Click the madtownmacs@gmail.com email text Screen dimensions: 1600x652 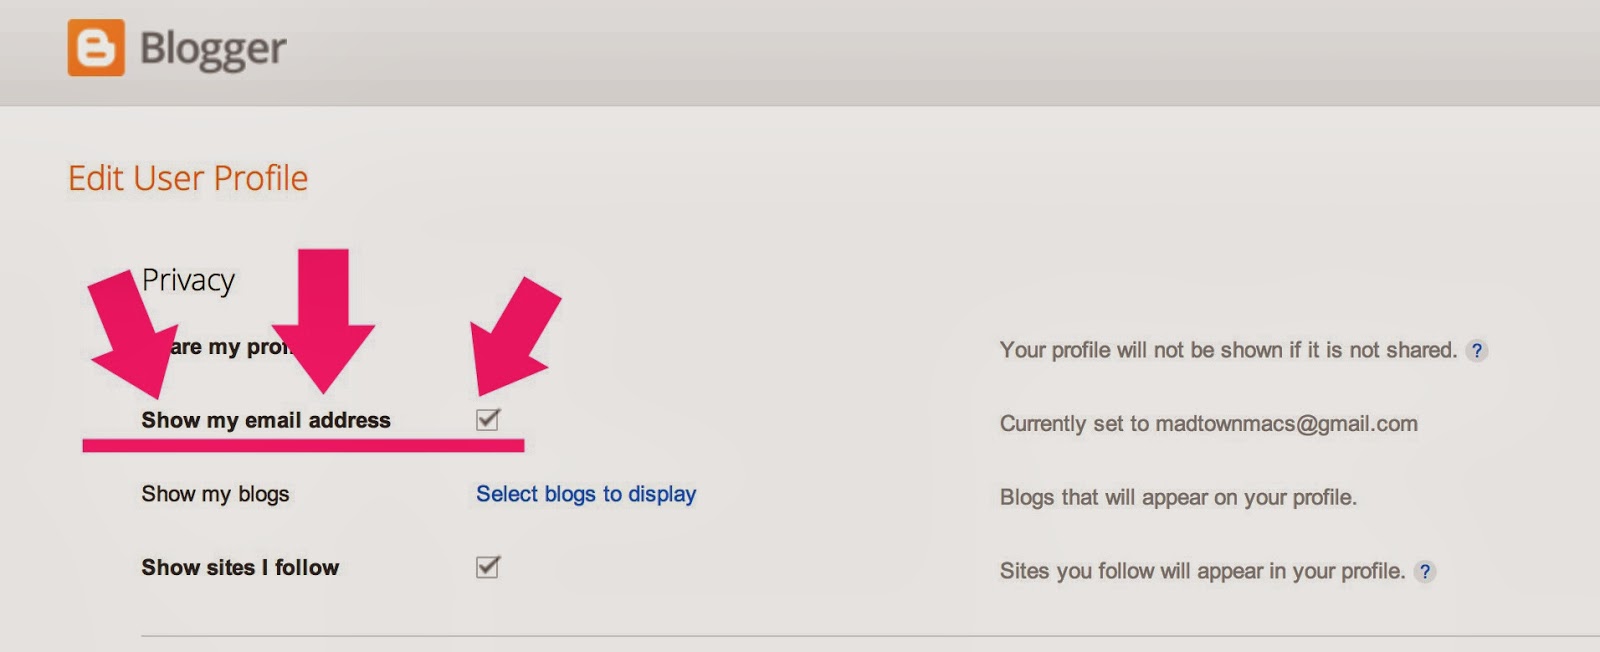[x=1286, y=424]
